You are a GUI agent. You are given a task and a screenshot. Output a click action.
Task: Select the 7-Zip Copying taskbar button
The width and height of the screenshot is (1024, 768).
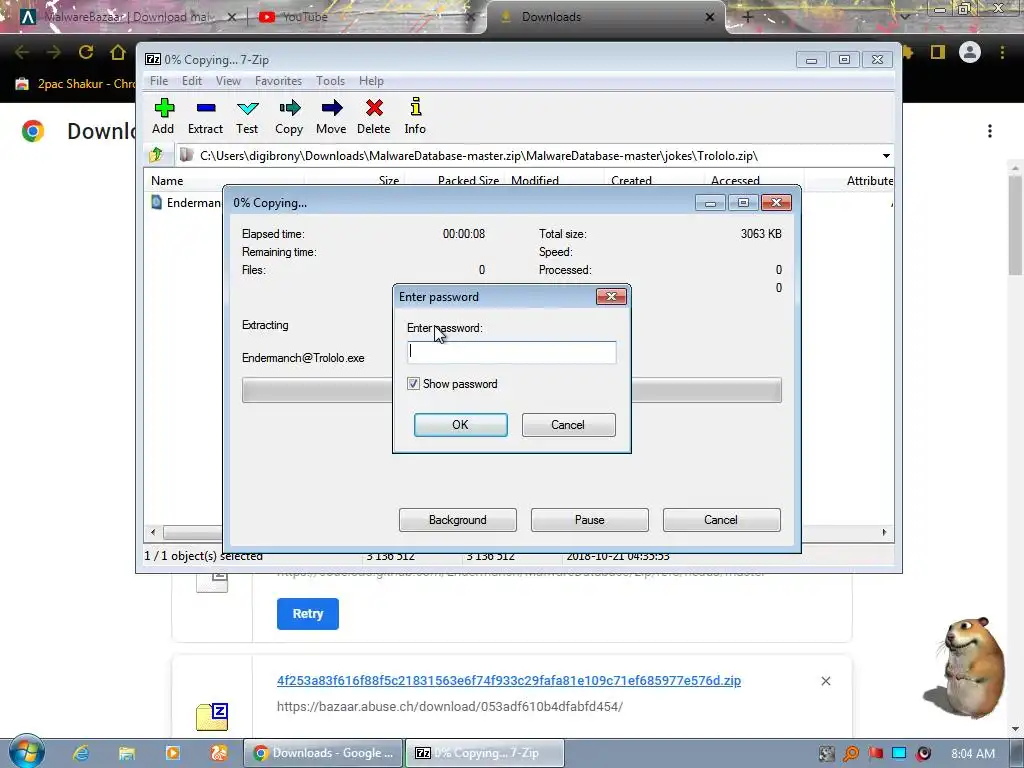[485, 753]
